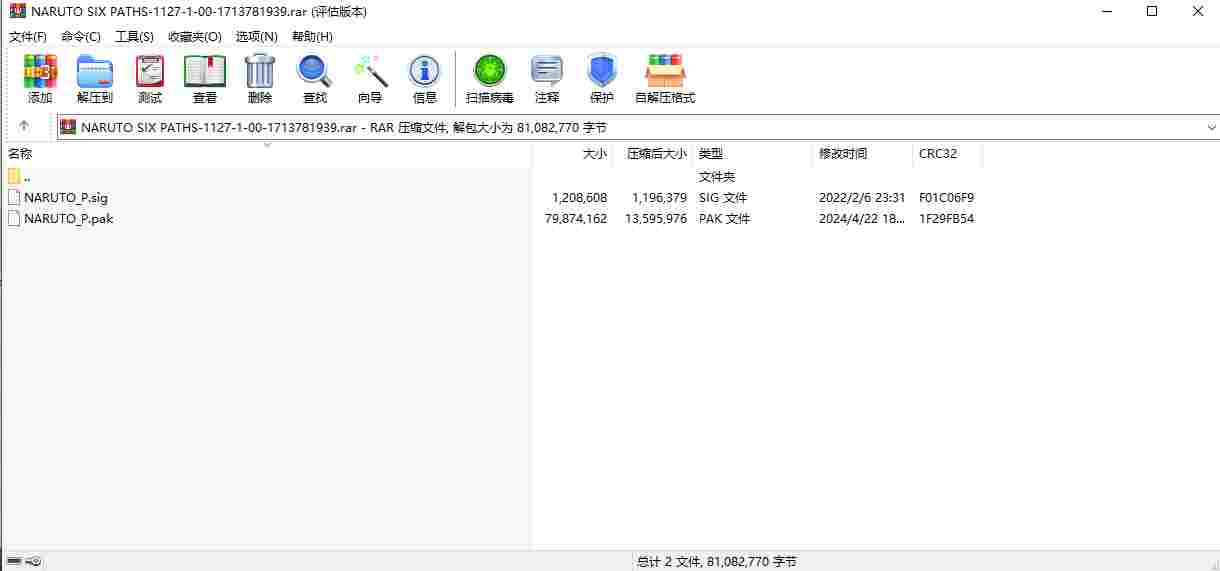Select the parent folder ".." icon
The height and width of the screenshot is (571, 1220).
[14, 176]
